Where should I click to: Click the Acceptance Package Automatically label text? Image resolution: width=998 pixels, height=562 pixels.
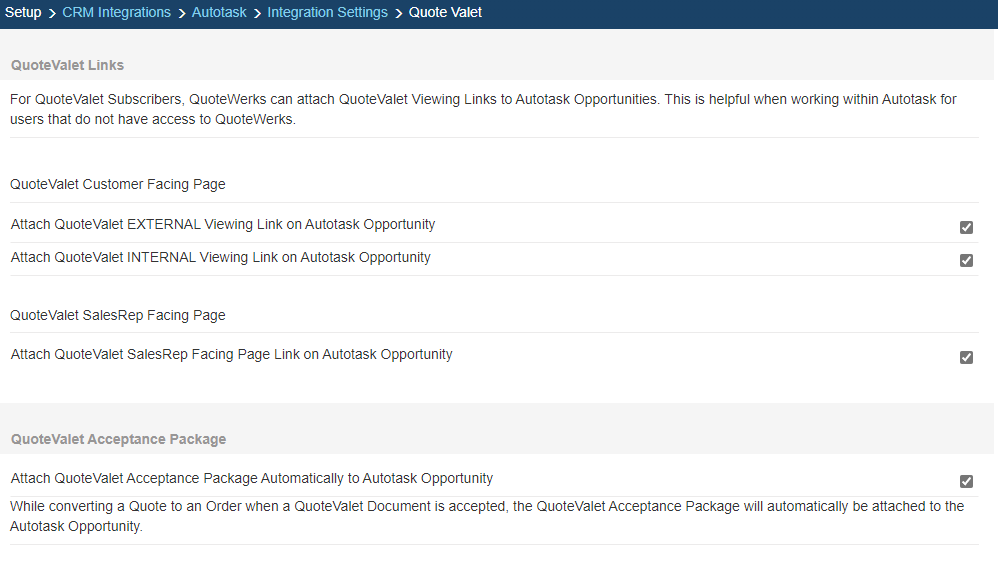pyautogui.click(x=252, y=478)
